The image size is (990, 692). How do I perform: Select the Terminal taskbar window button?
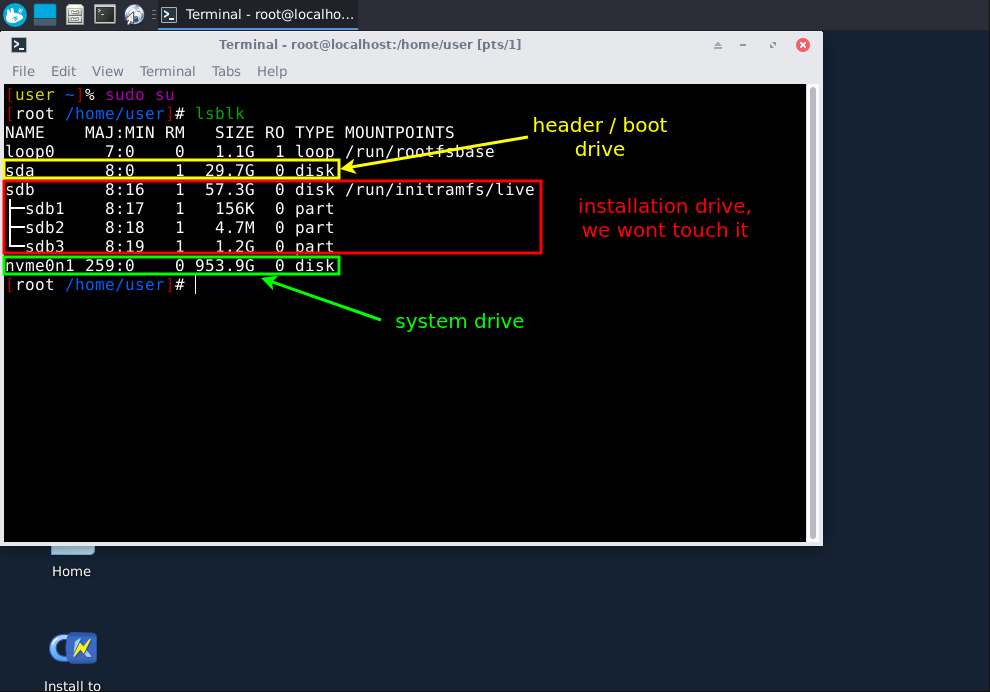click(x=257, y=14)
